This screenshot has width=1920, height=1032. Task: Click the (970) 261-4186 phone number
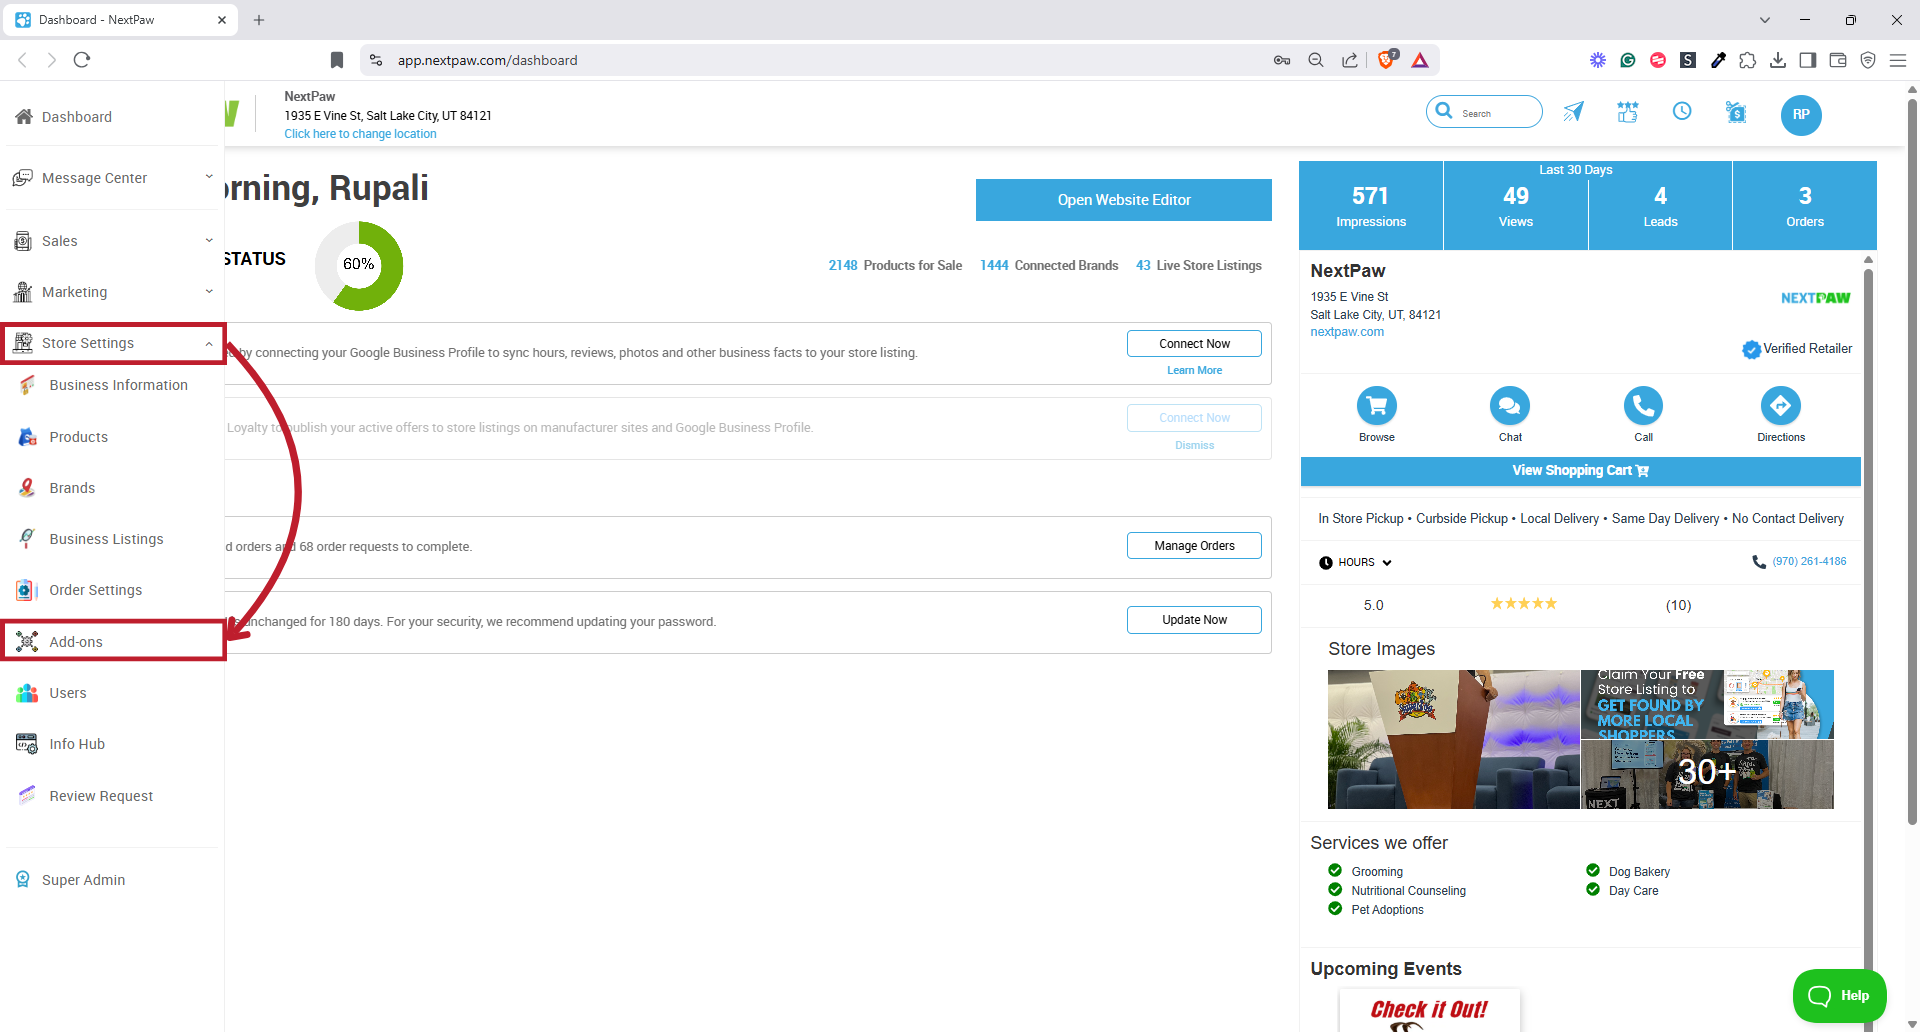point(1809,562)
